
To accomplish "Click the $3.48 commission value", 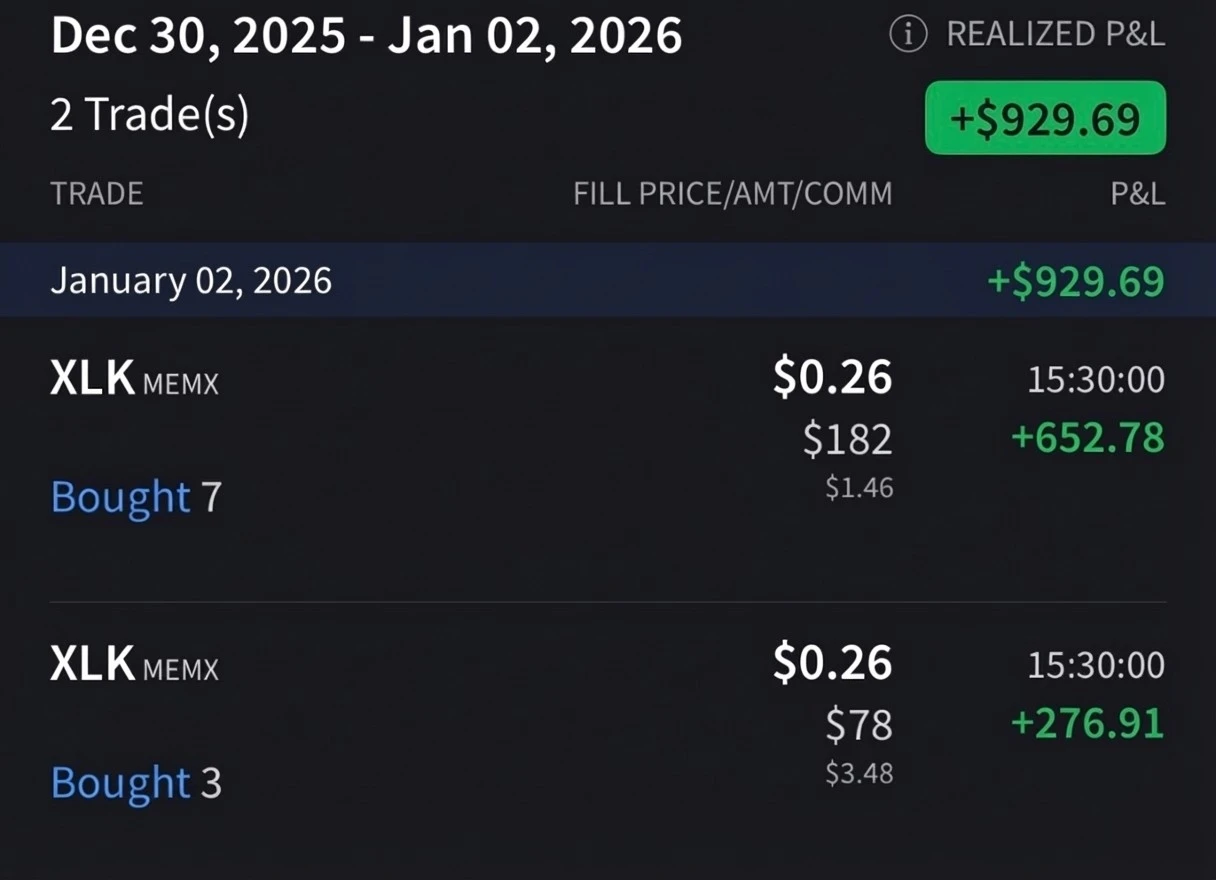I will (858, 773).
